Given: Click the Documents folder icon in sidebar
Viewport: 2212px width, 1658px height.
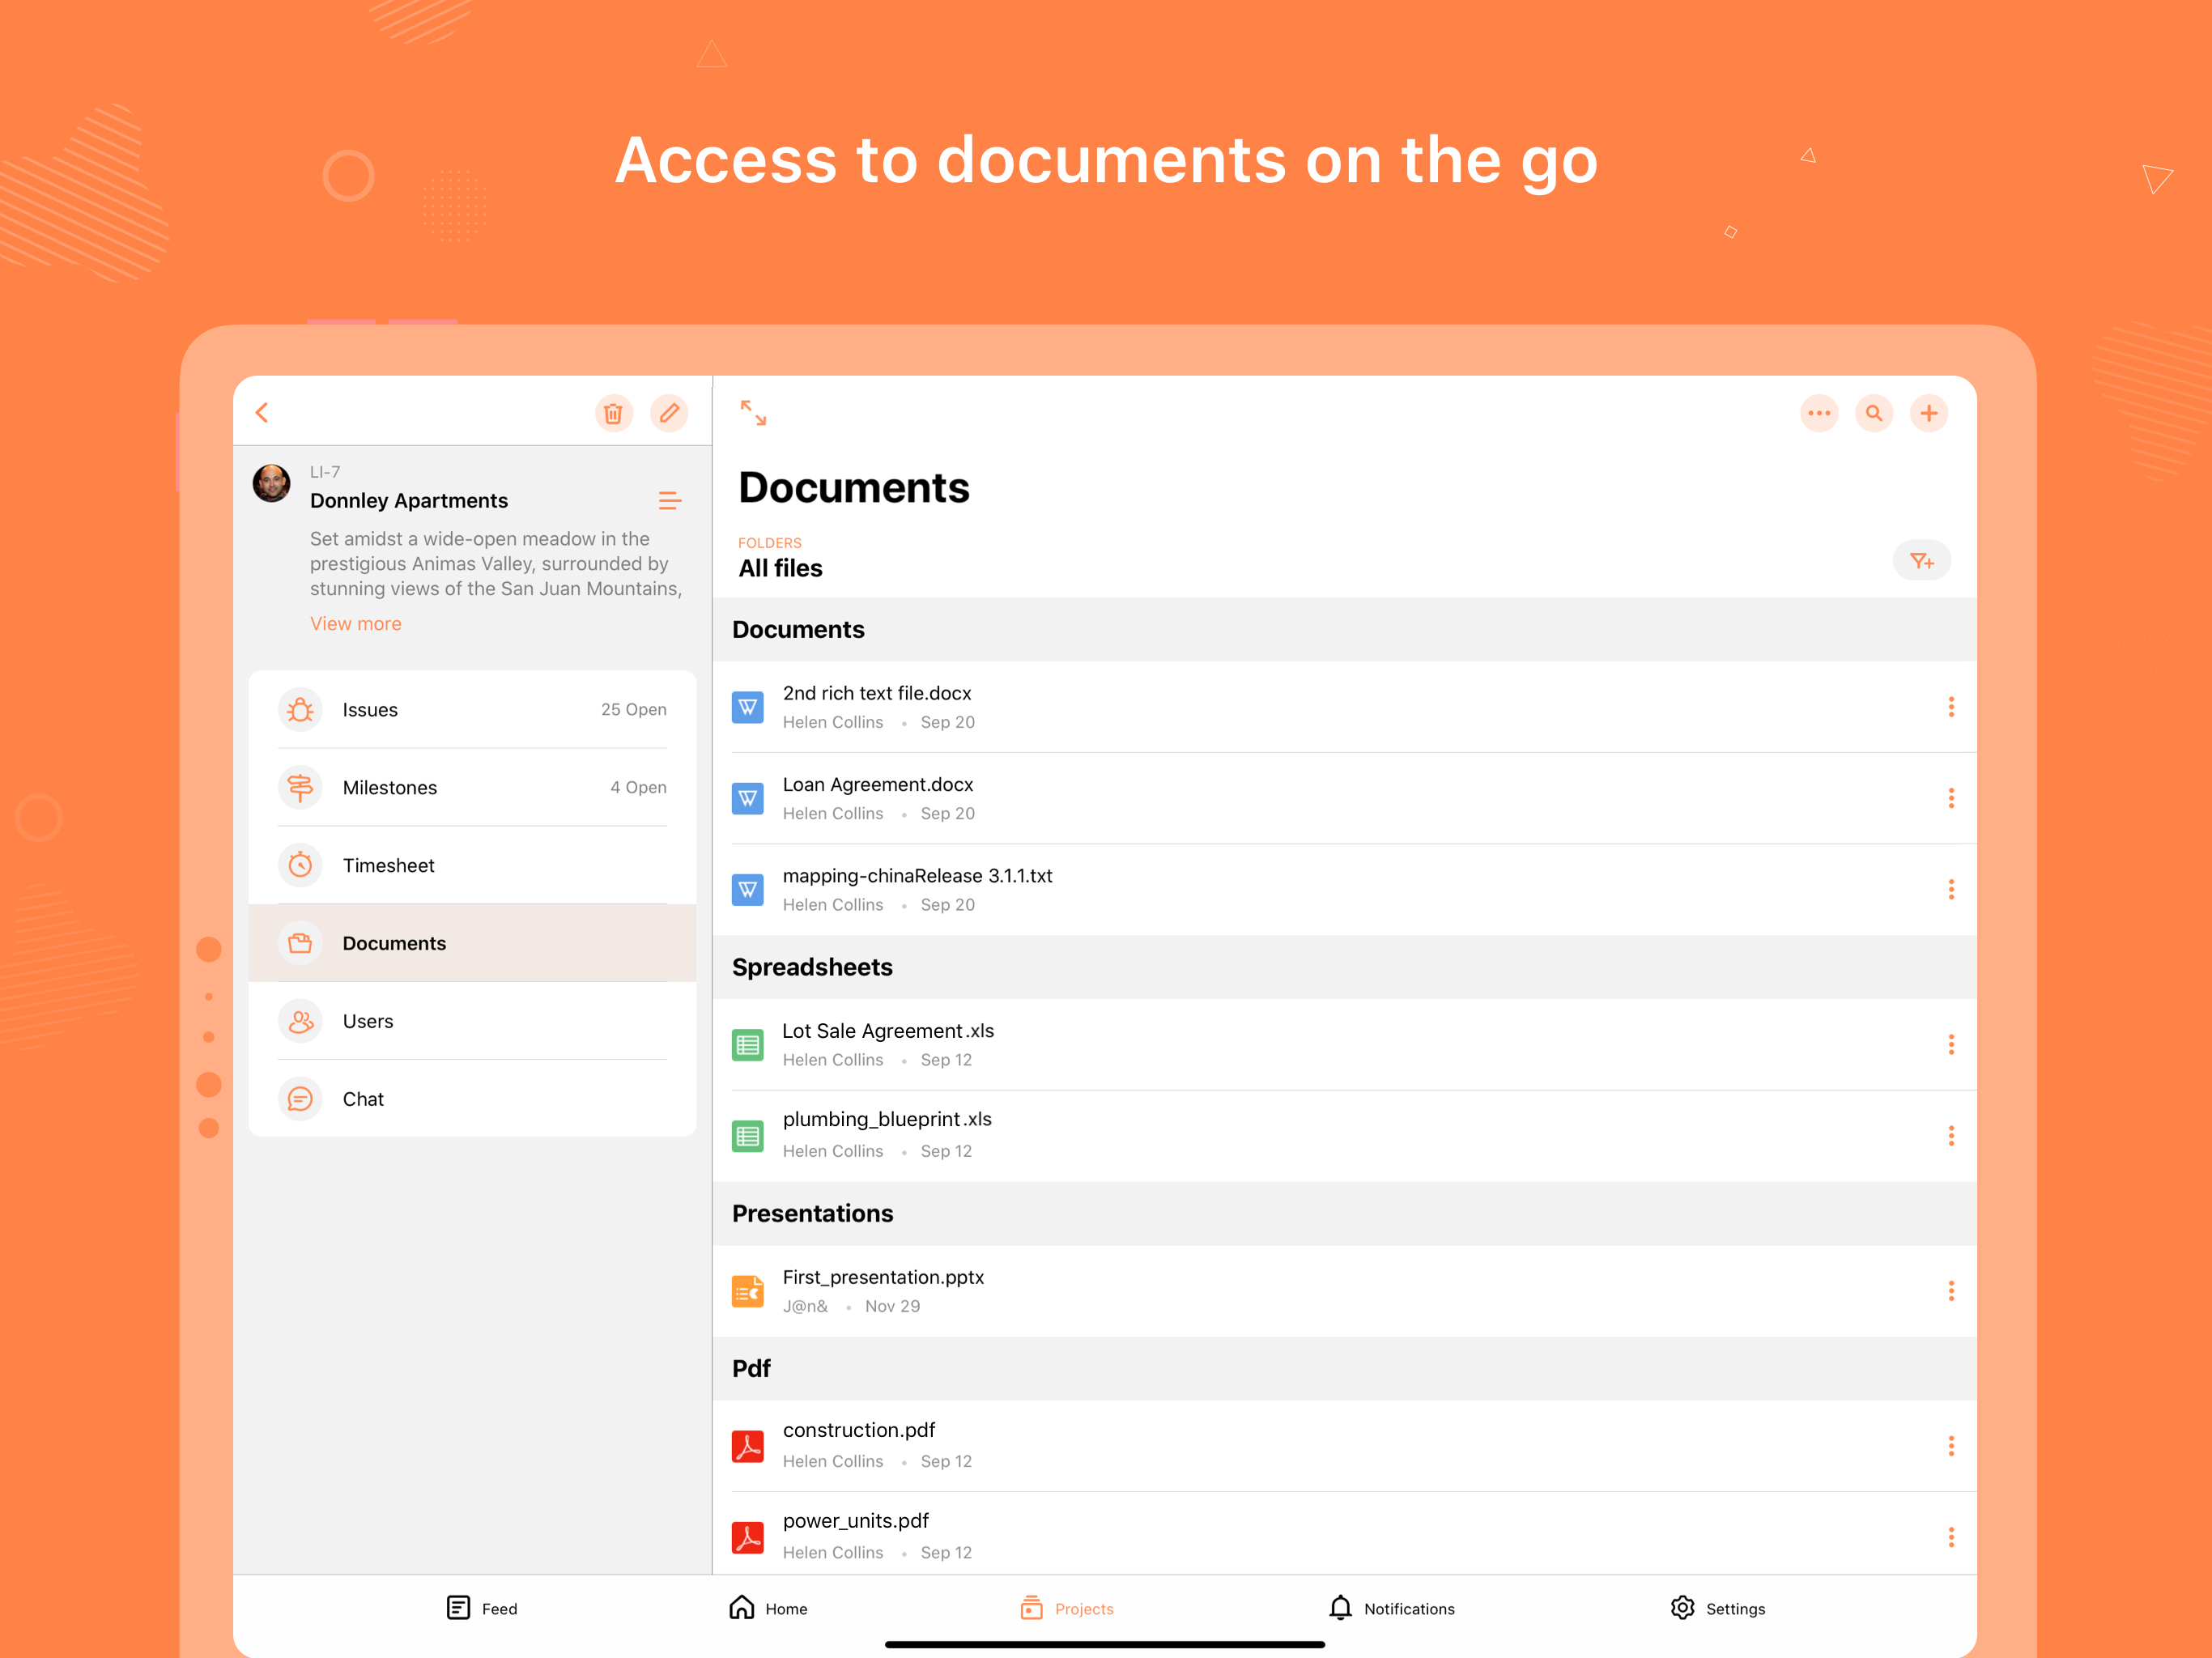Looking at the screenshot, I should 300,944.
